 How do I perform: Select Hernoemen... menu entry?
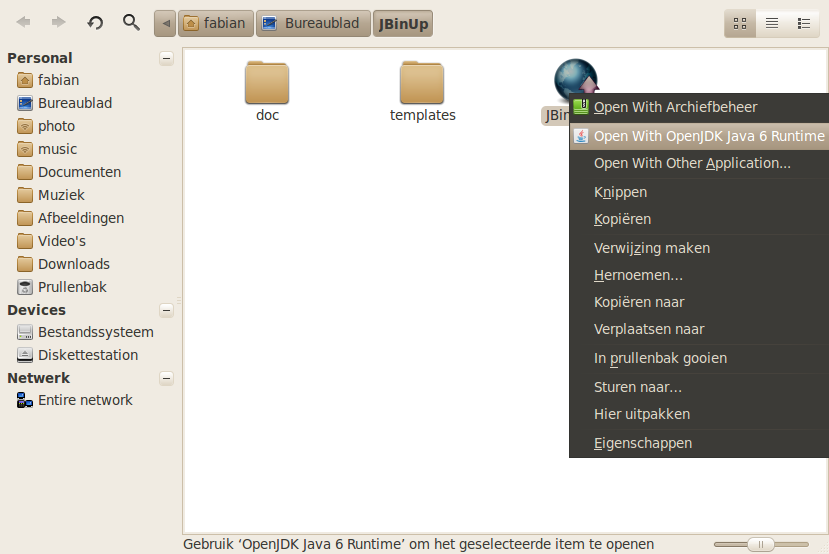[x=699, y=275]
